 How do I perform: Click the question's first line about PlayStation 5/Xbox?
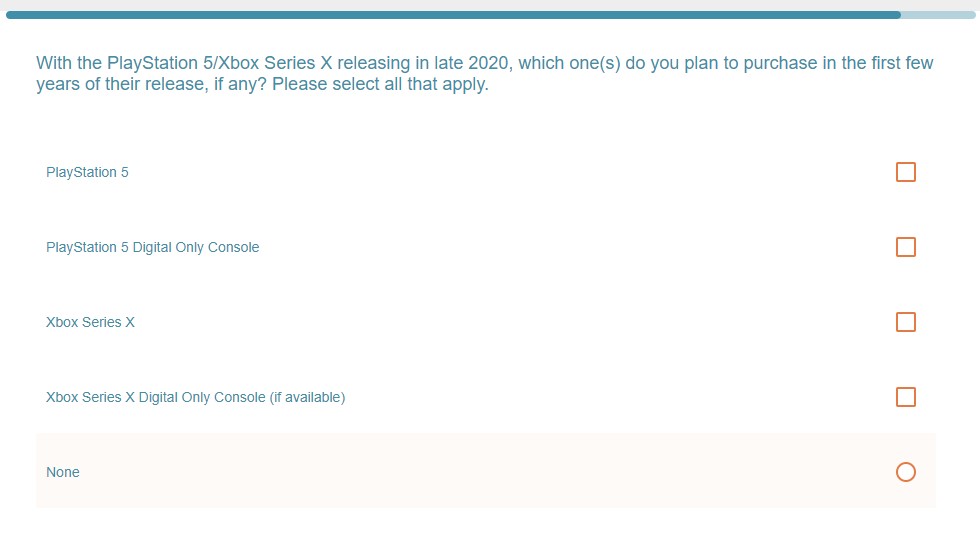[484, 63]
